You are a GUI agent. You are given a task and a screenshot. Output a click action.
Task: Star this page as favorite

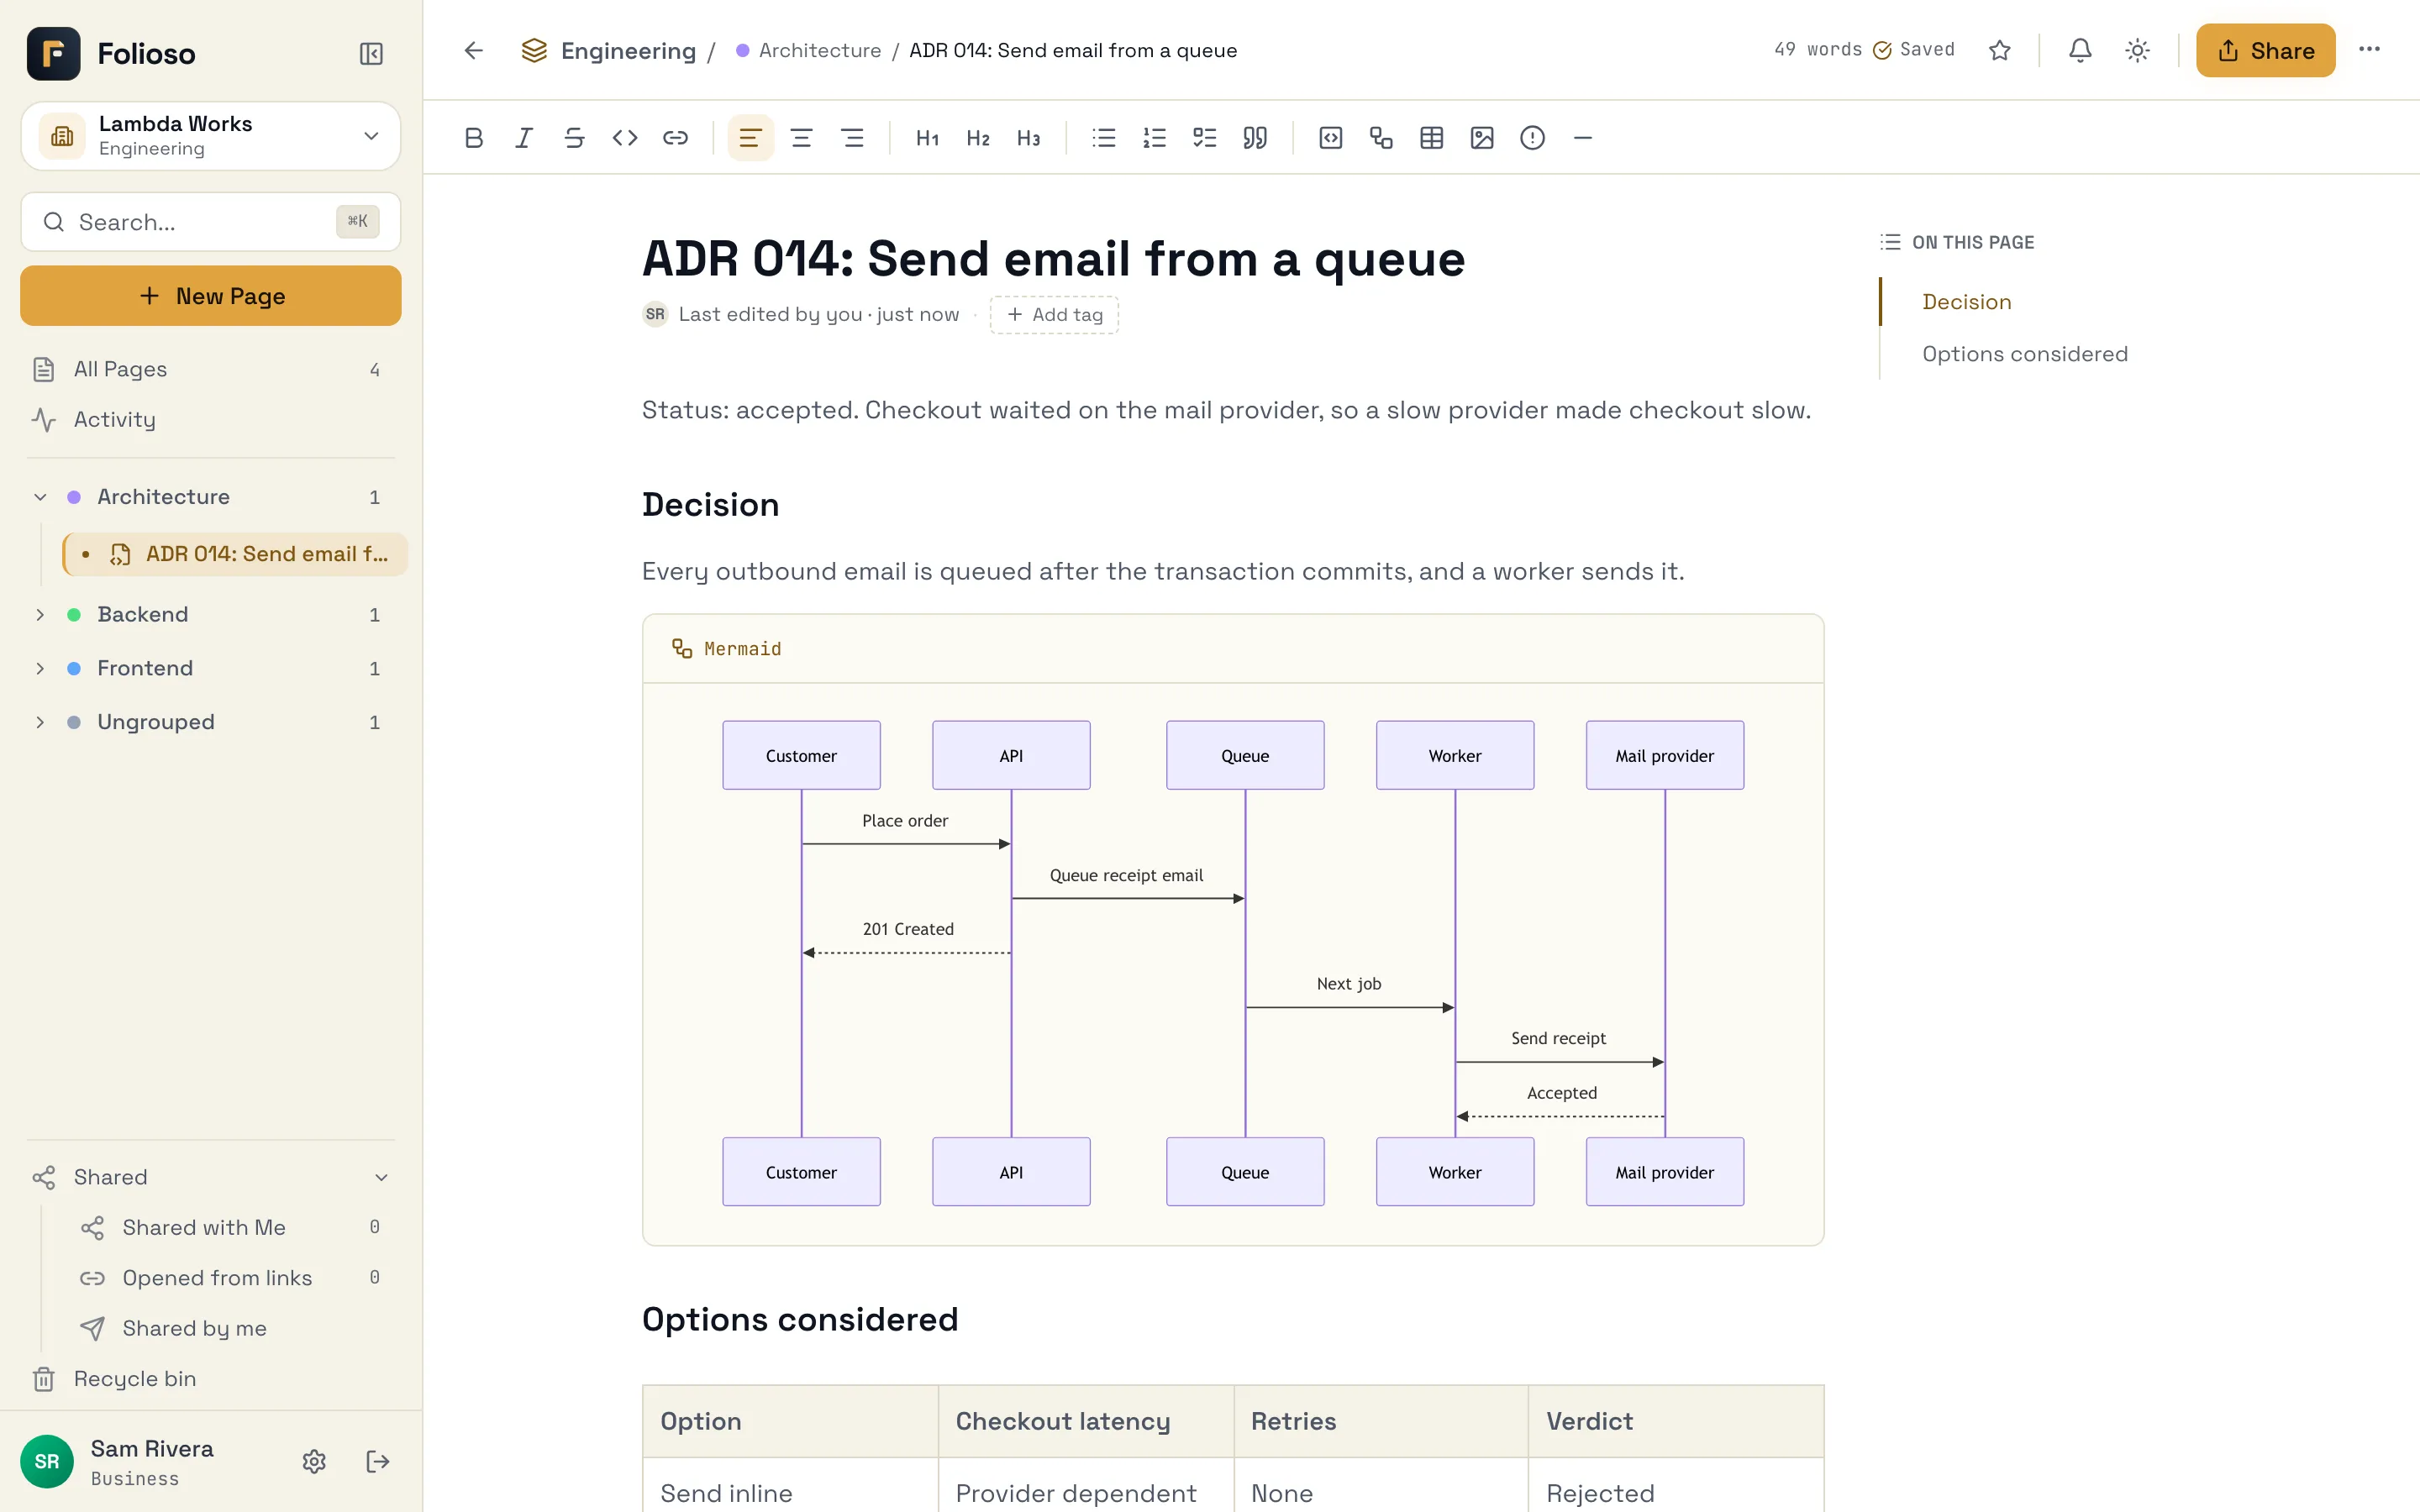coord(1999,50)
